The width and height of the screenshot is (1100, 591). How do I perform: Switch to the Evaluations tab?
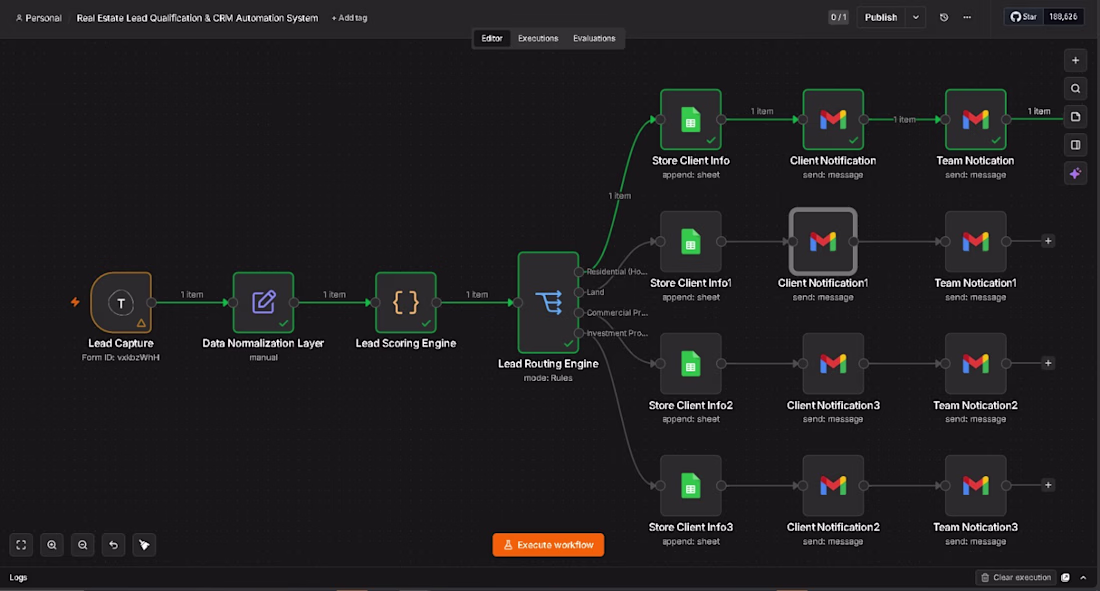594,39
